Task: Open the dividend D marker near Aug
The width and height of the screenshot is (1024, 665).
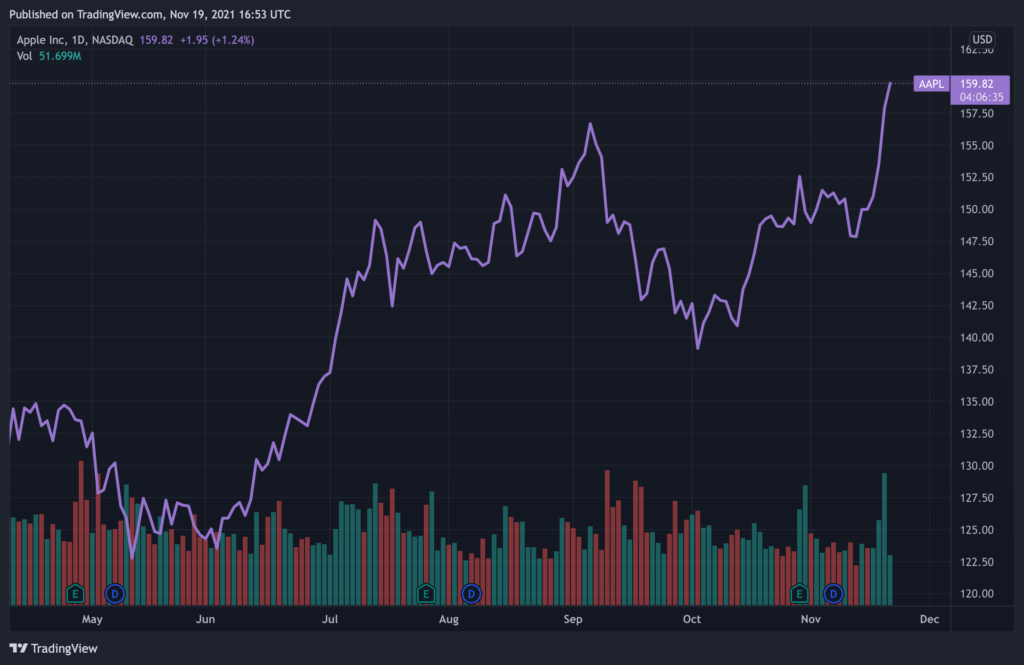Action: (x=471, y=594)
